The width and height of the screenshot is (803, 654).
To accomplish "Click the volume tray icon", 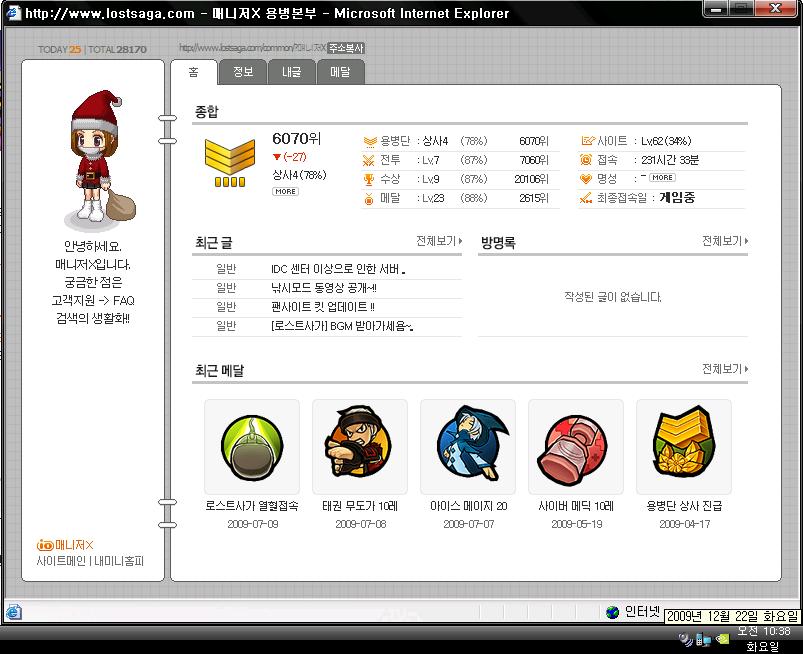I will pyautogui.click(x=686, y=639).
